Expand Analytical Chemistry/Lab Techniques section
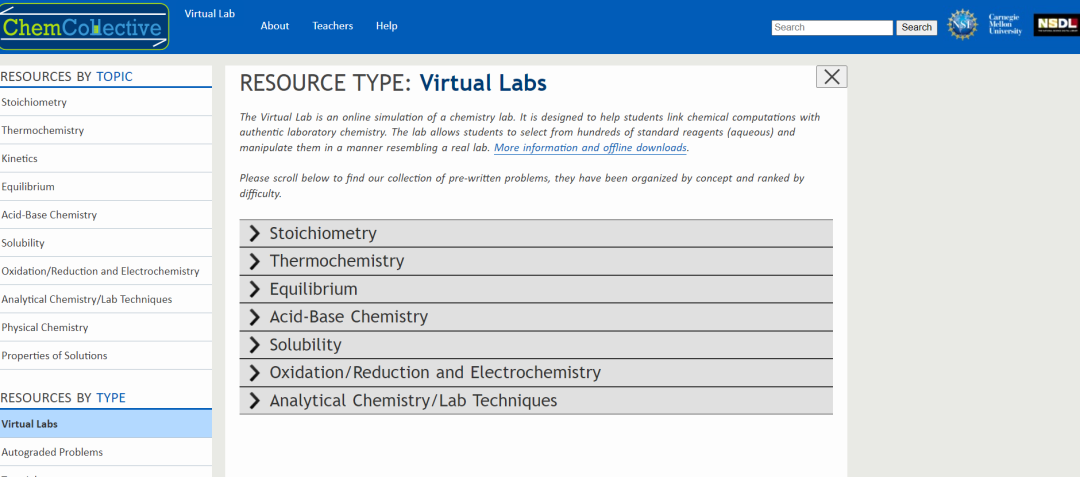1080x477 pixels. (x=536, y=401)
